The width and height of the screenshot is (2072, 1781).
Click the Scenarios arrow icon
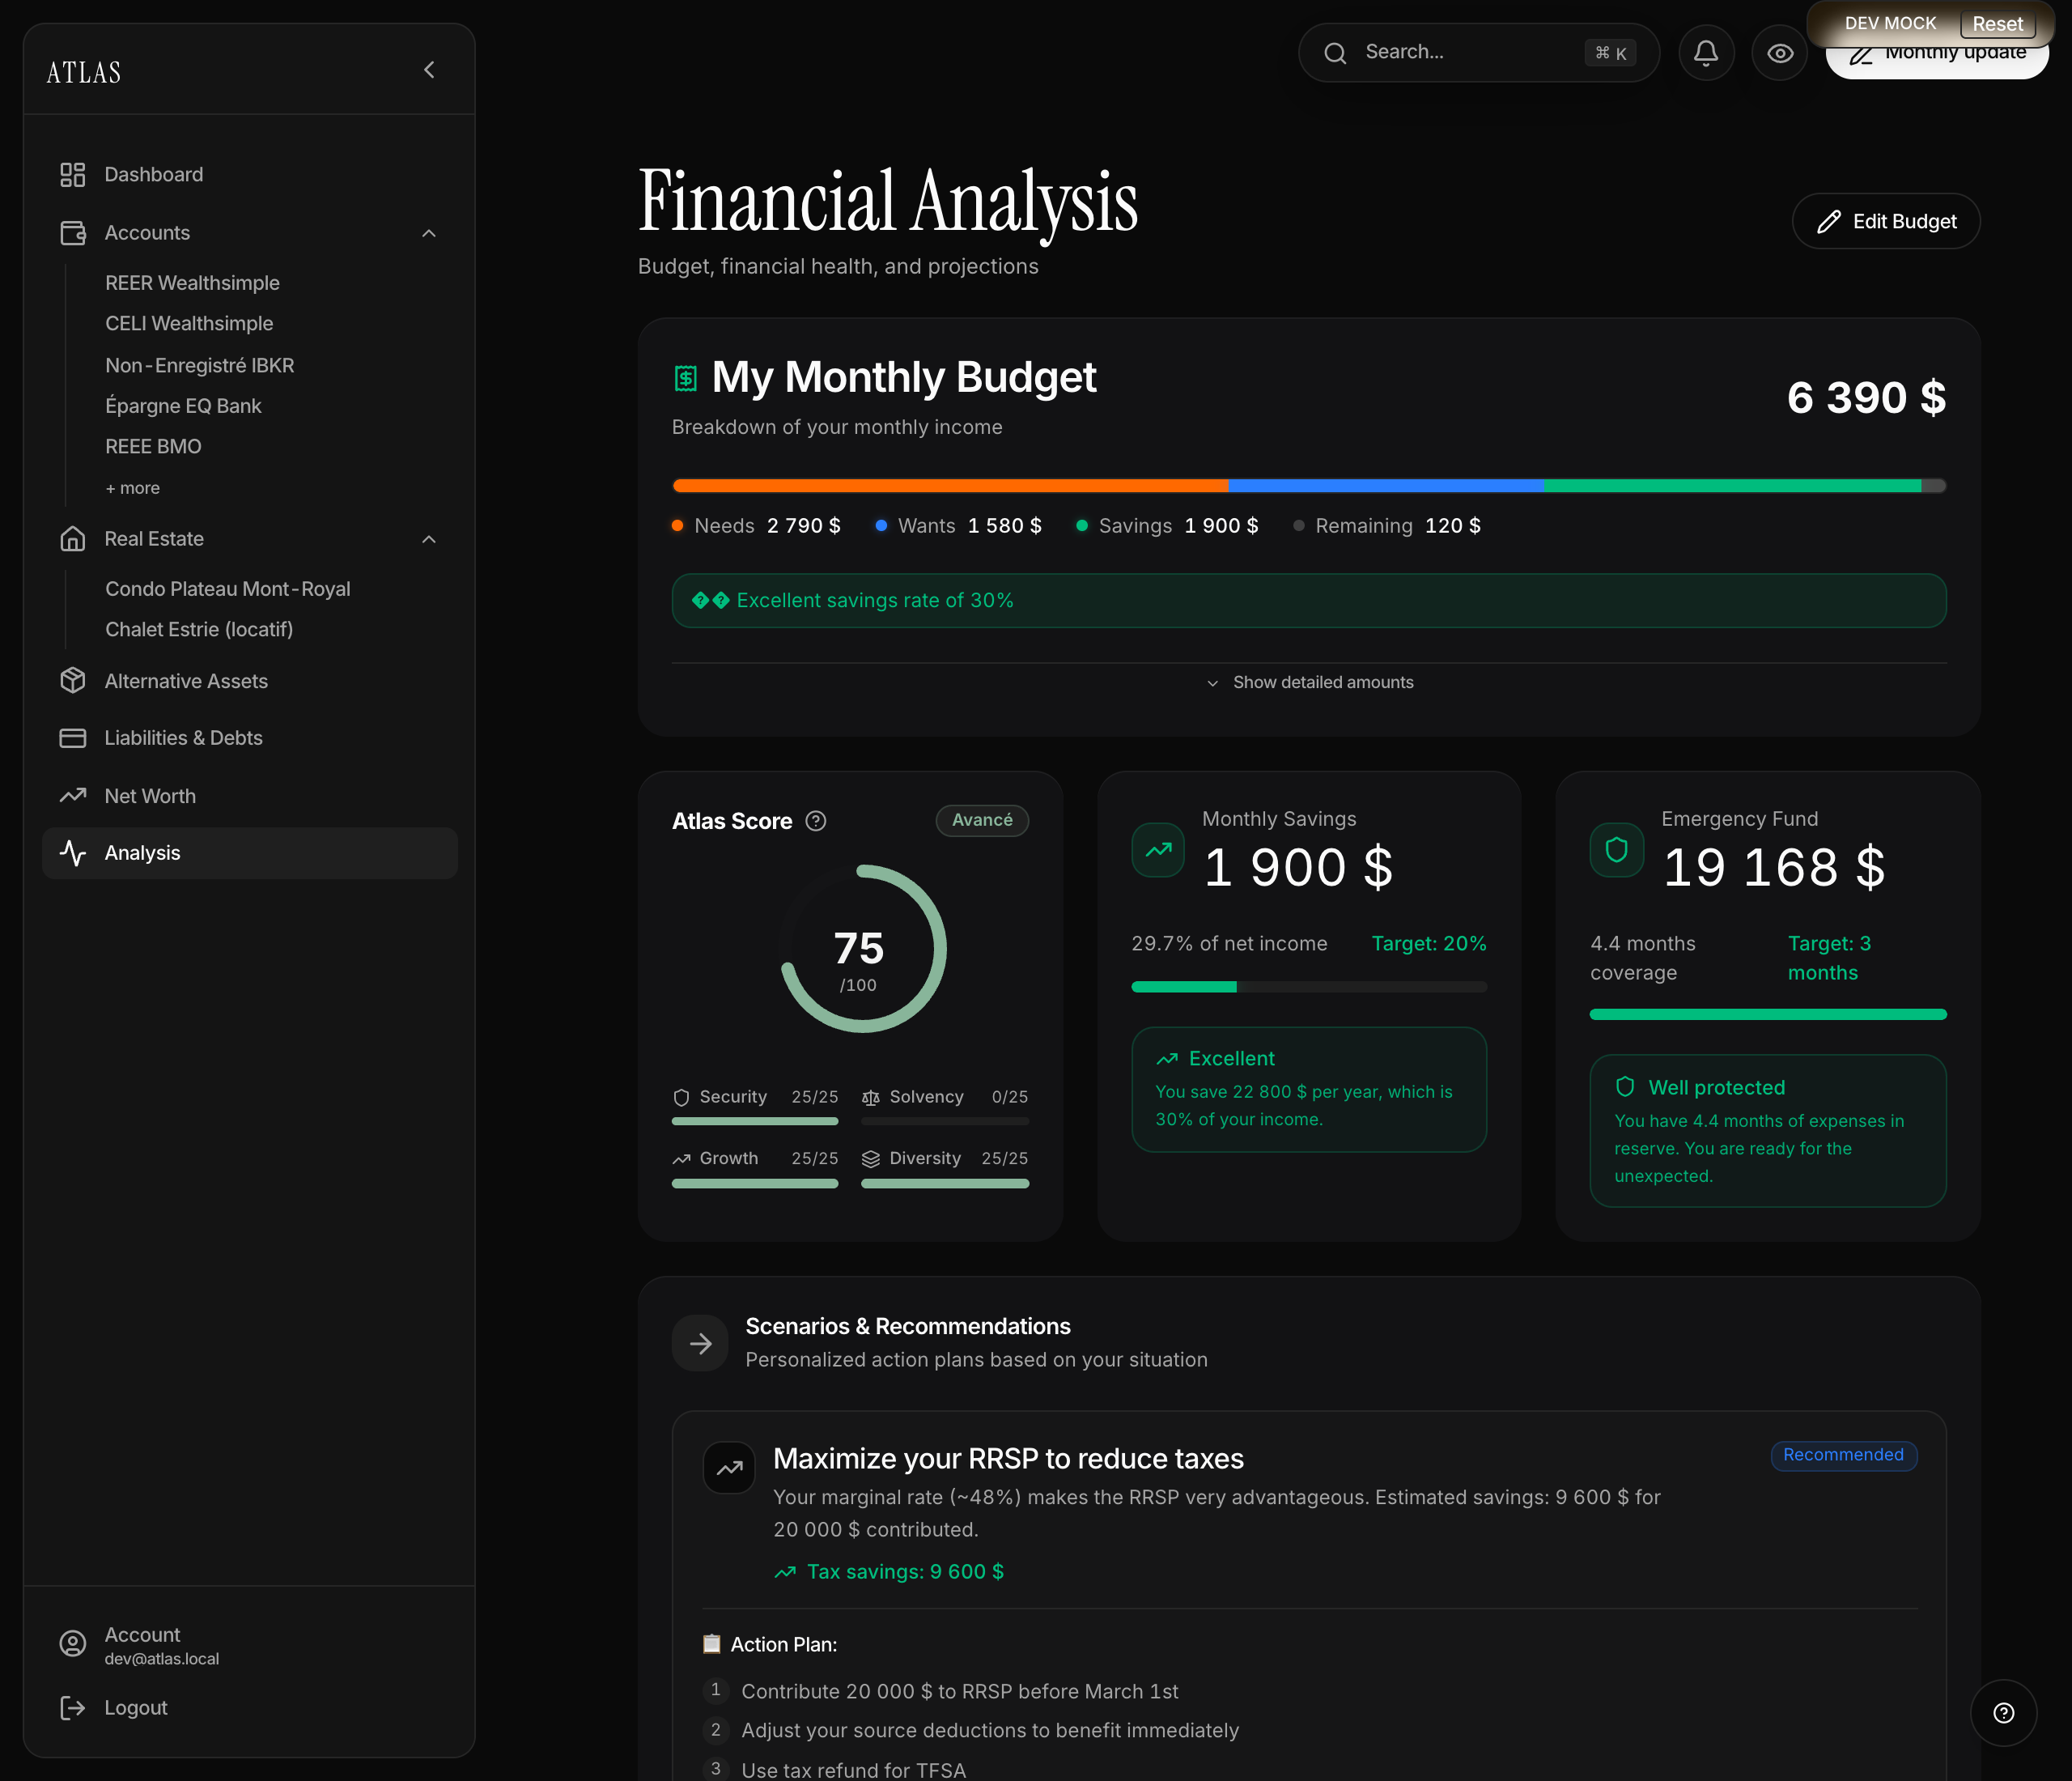click(701, 1343)
